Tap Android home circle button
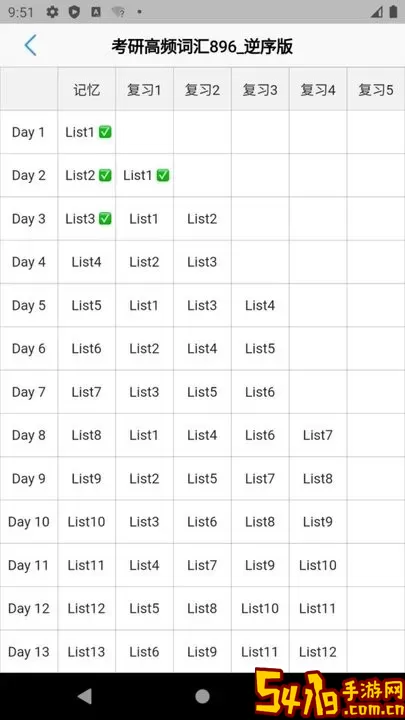405x720 pixels. point(202,696)
